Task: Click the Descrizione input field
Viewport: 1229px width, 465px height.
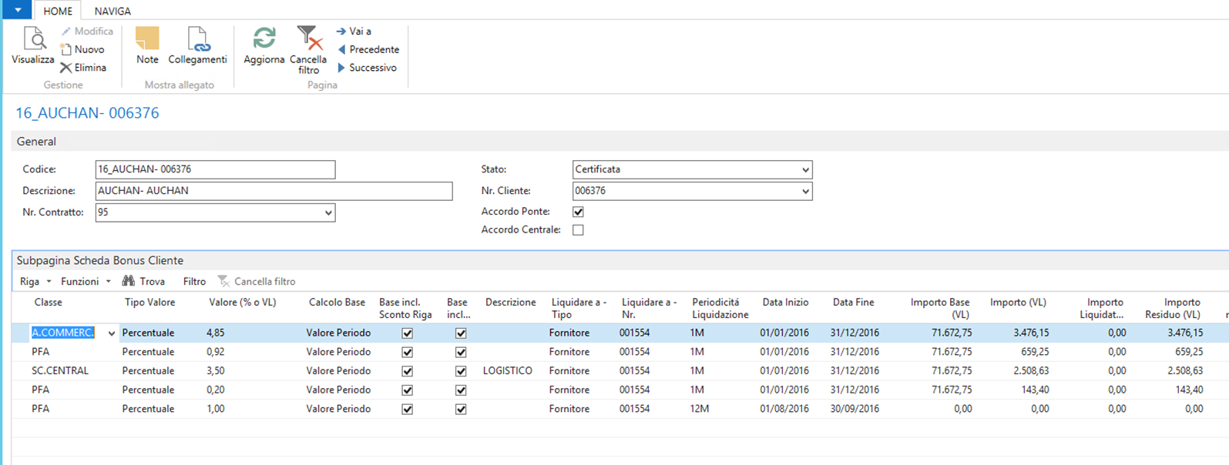Action: click(274, 190)
